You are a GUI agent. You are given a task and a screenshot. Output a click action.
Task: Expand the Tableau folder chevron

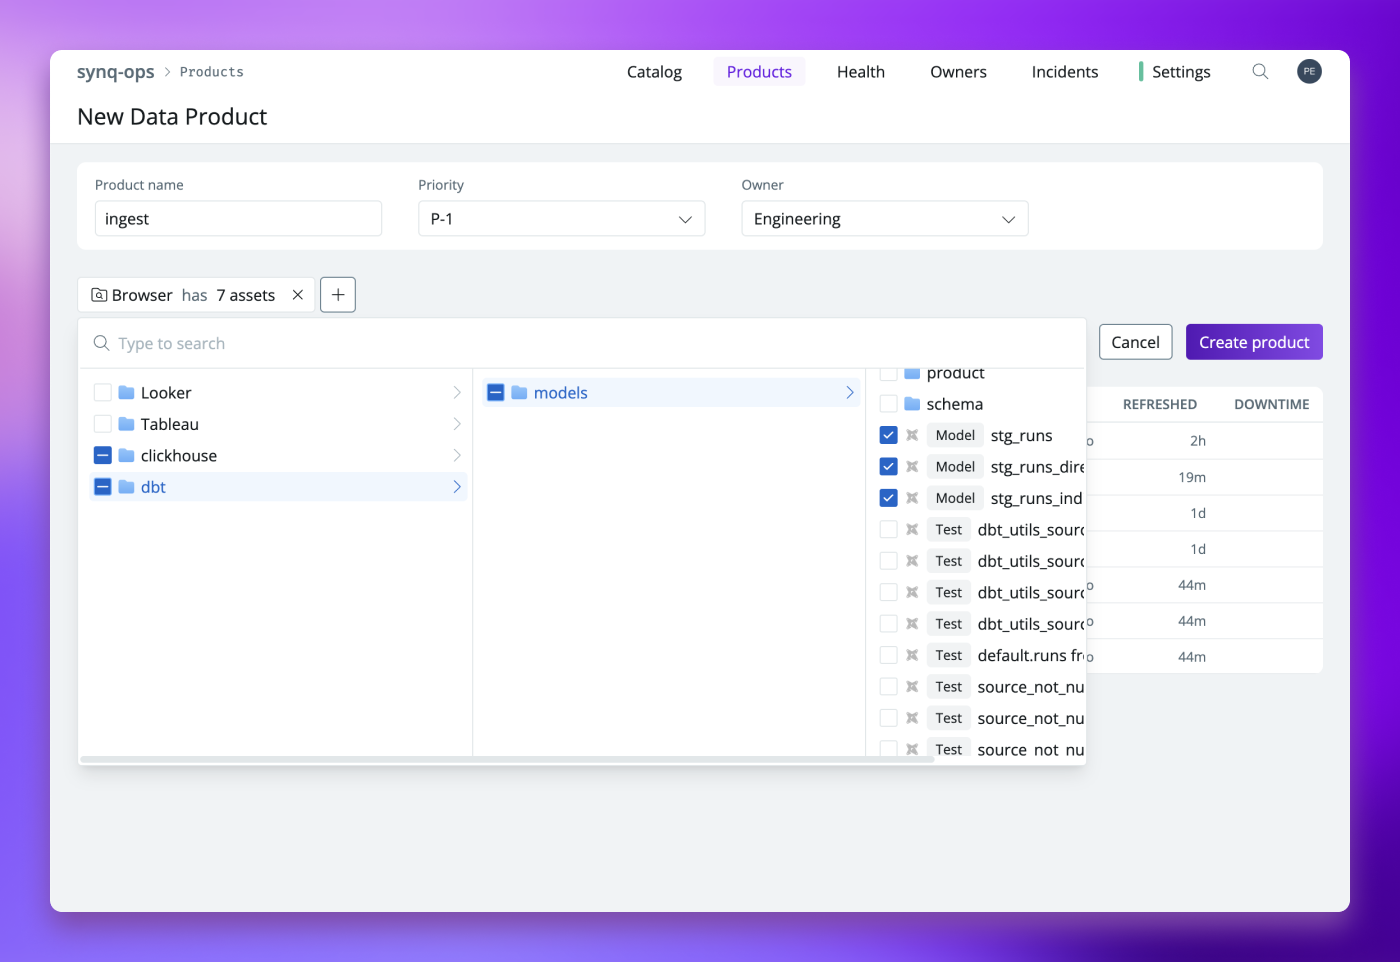pyautogui.click(x=457, y=424)
